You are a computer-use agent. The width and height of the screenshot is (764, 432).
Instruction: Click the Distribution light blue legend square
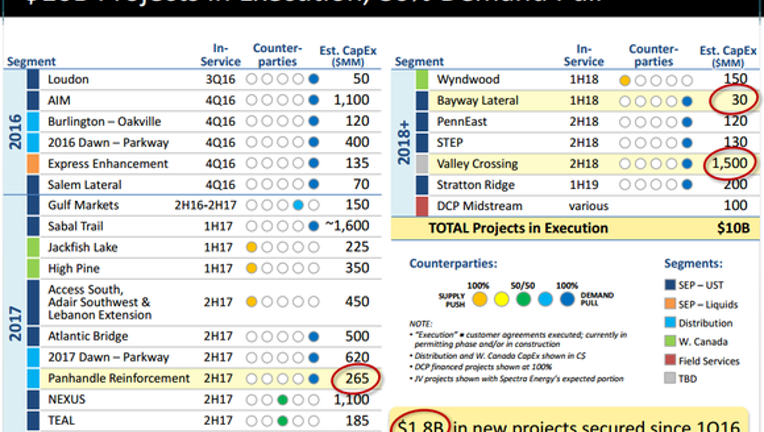(x=670, y=322)
